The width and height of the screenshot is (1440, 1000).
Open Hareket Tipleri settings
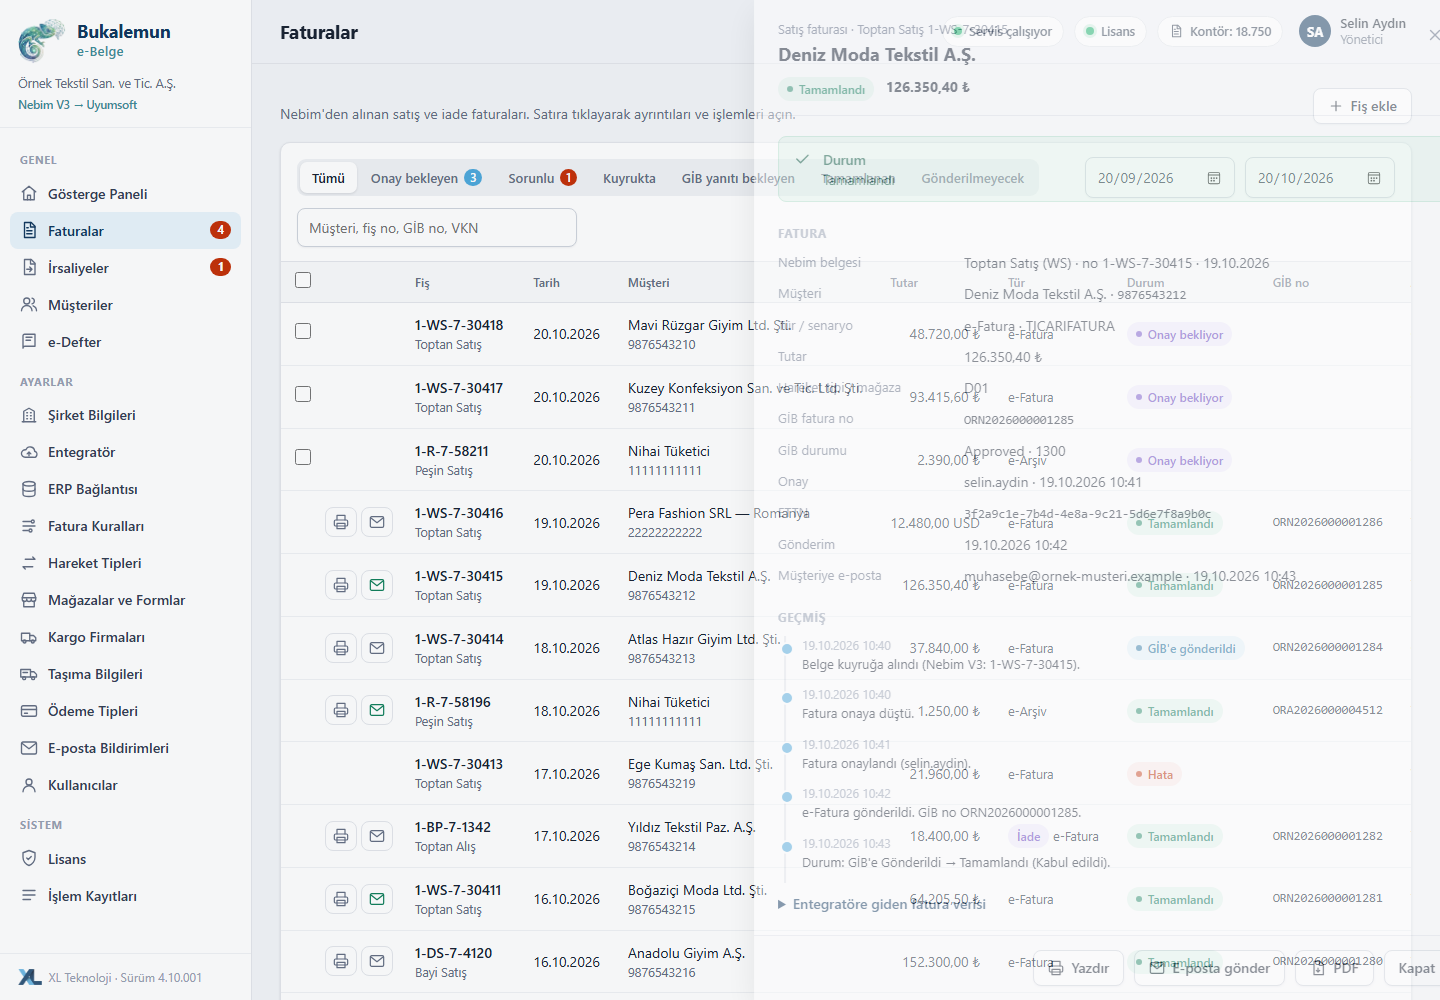tap(125, 563)
